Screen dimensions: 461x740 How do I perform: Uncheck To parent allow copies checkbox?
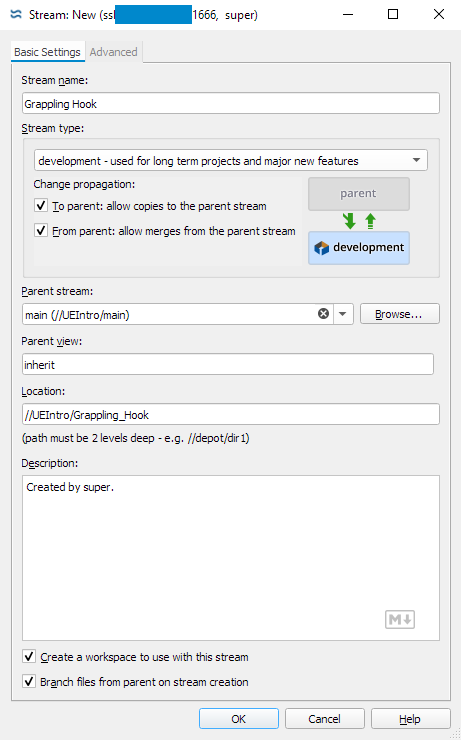click(41, 205)
